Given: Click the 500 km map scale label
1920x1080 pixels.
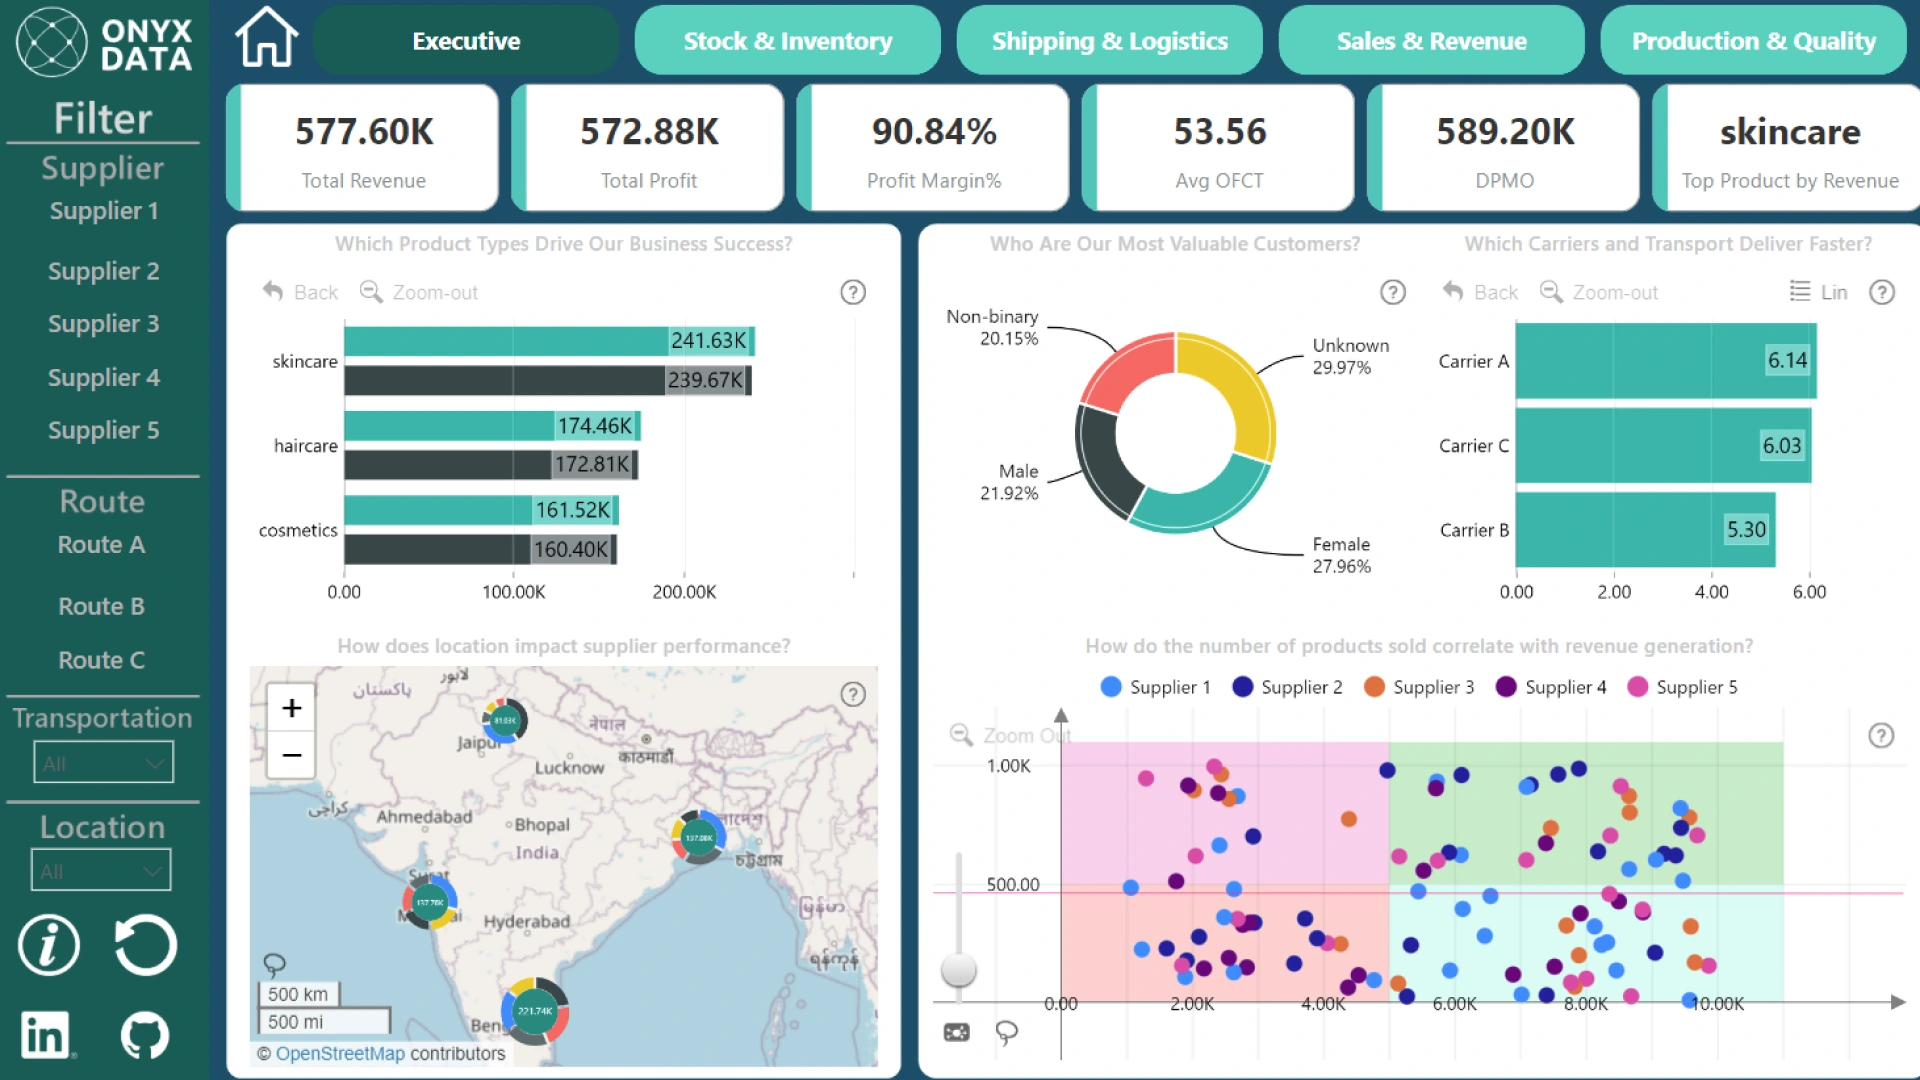Looking at the screenshot, I should (x=298, y=994).
